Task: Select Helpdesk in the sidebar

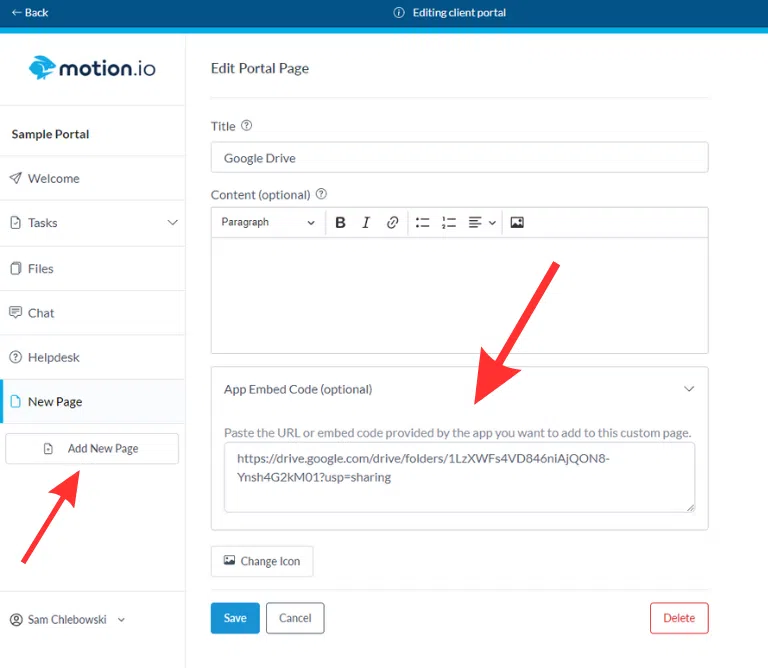Action: [x=53, y=357]
